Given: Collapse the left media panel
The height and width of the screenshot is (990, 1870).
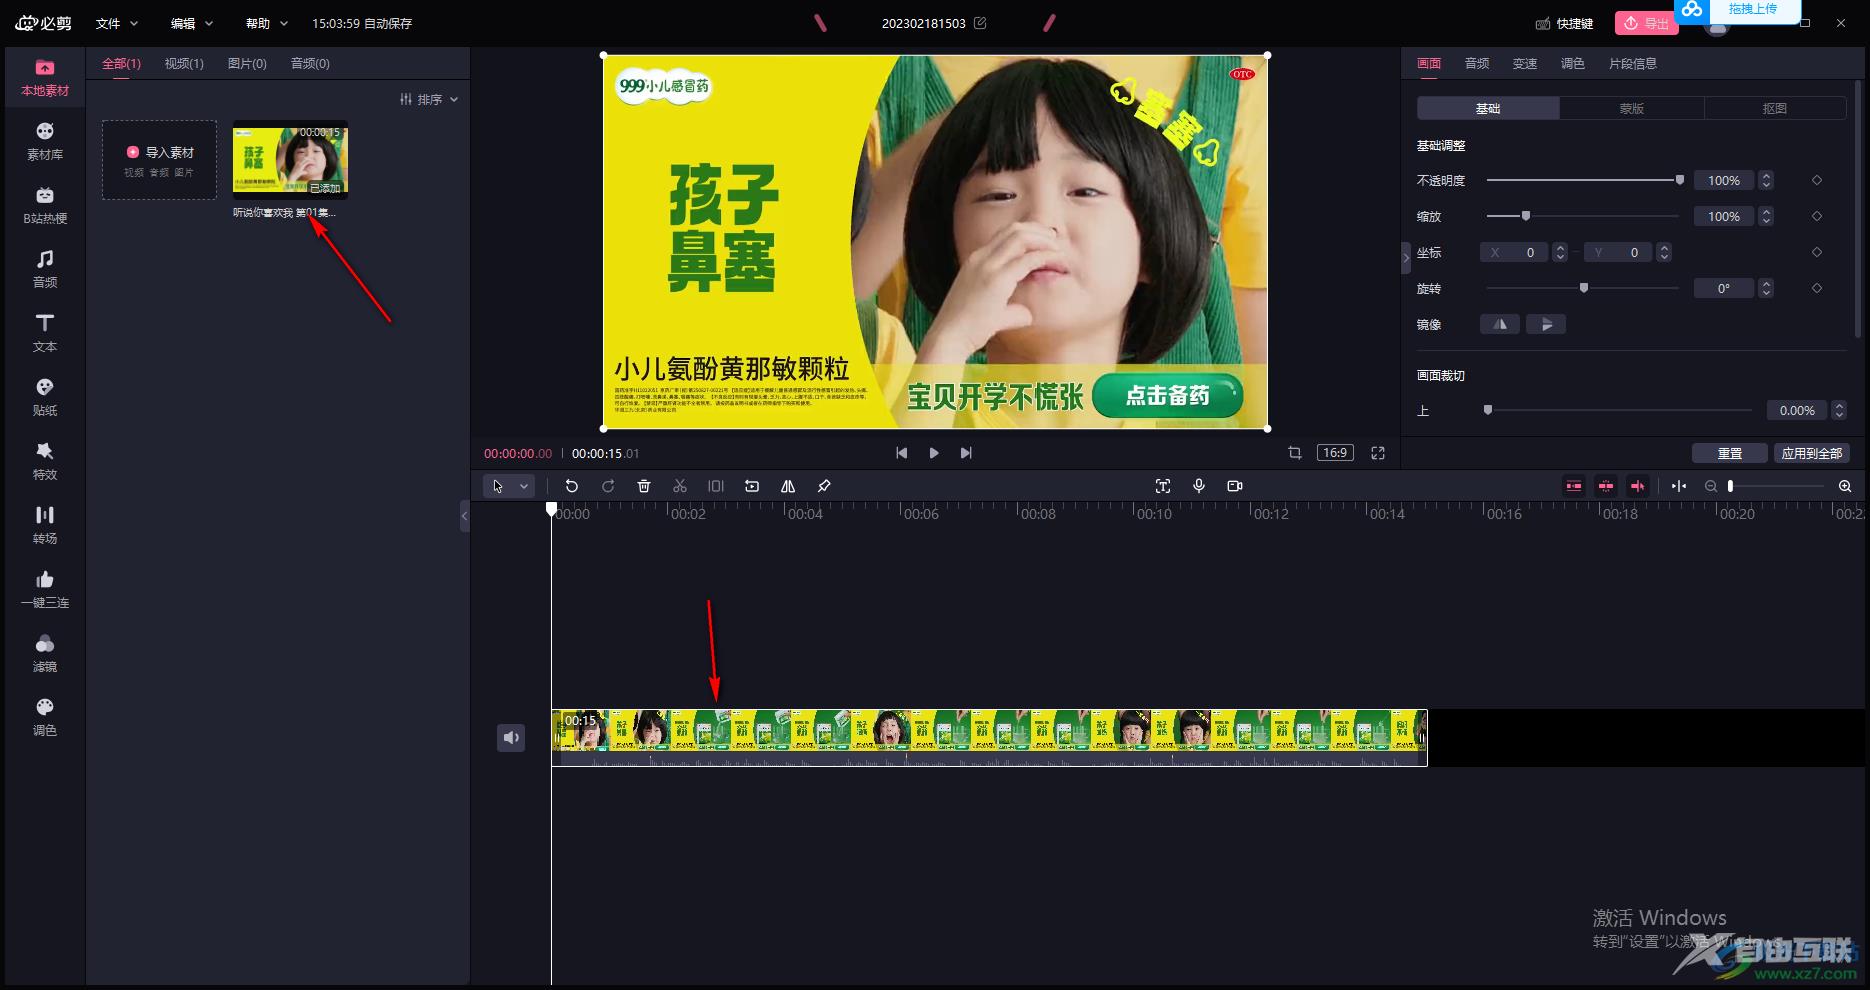Looking at the screenshot, I should pos(464,516).
